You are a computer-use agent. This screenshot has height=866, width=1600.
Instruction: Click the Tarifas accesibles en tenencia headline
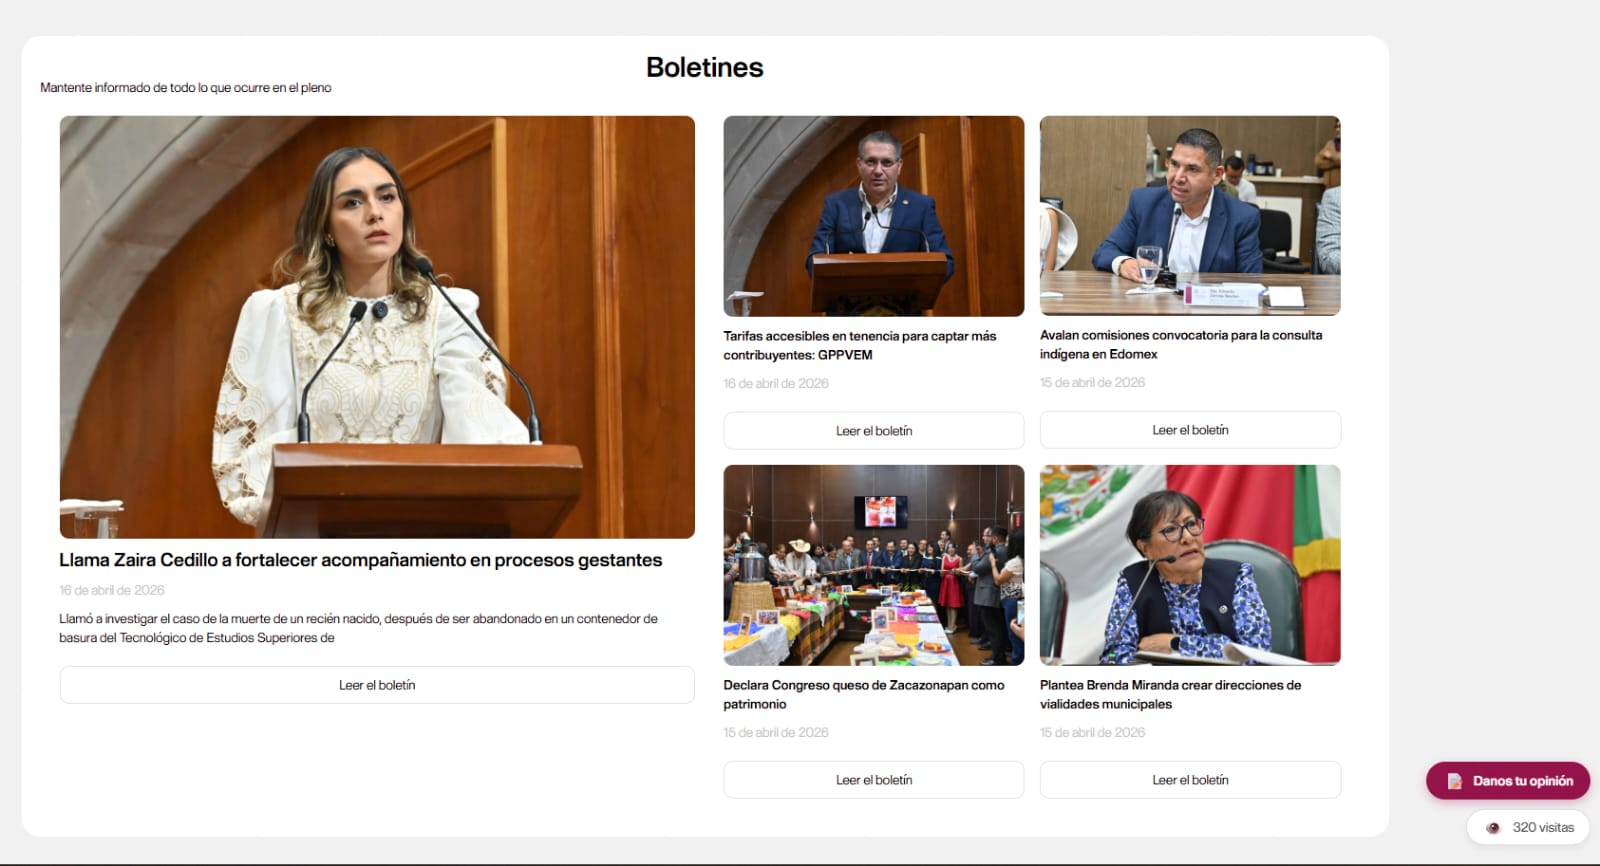(x=859, y=345)
